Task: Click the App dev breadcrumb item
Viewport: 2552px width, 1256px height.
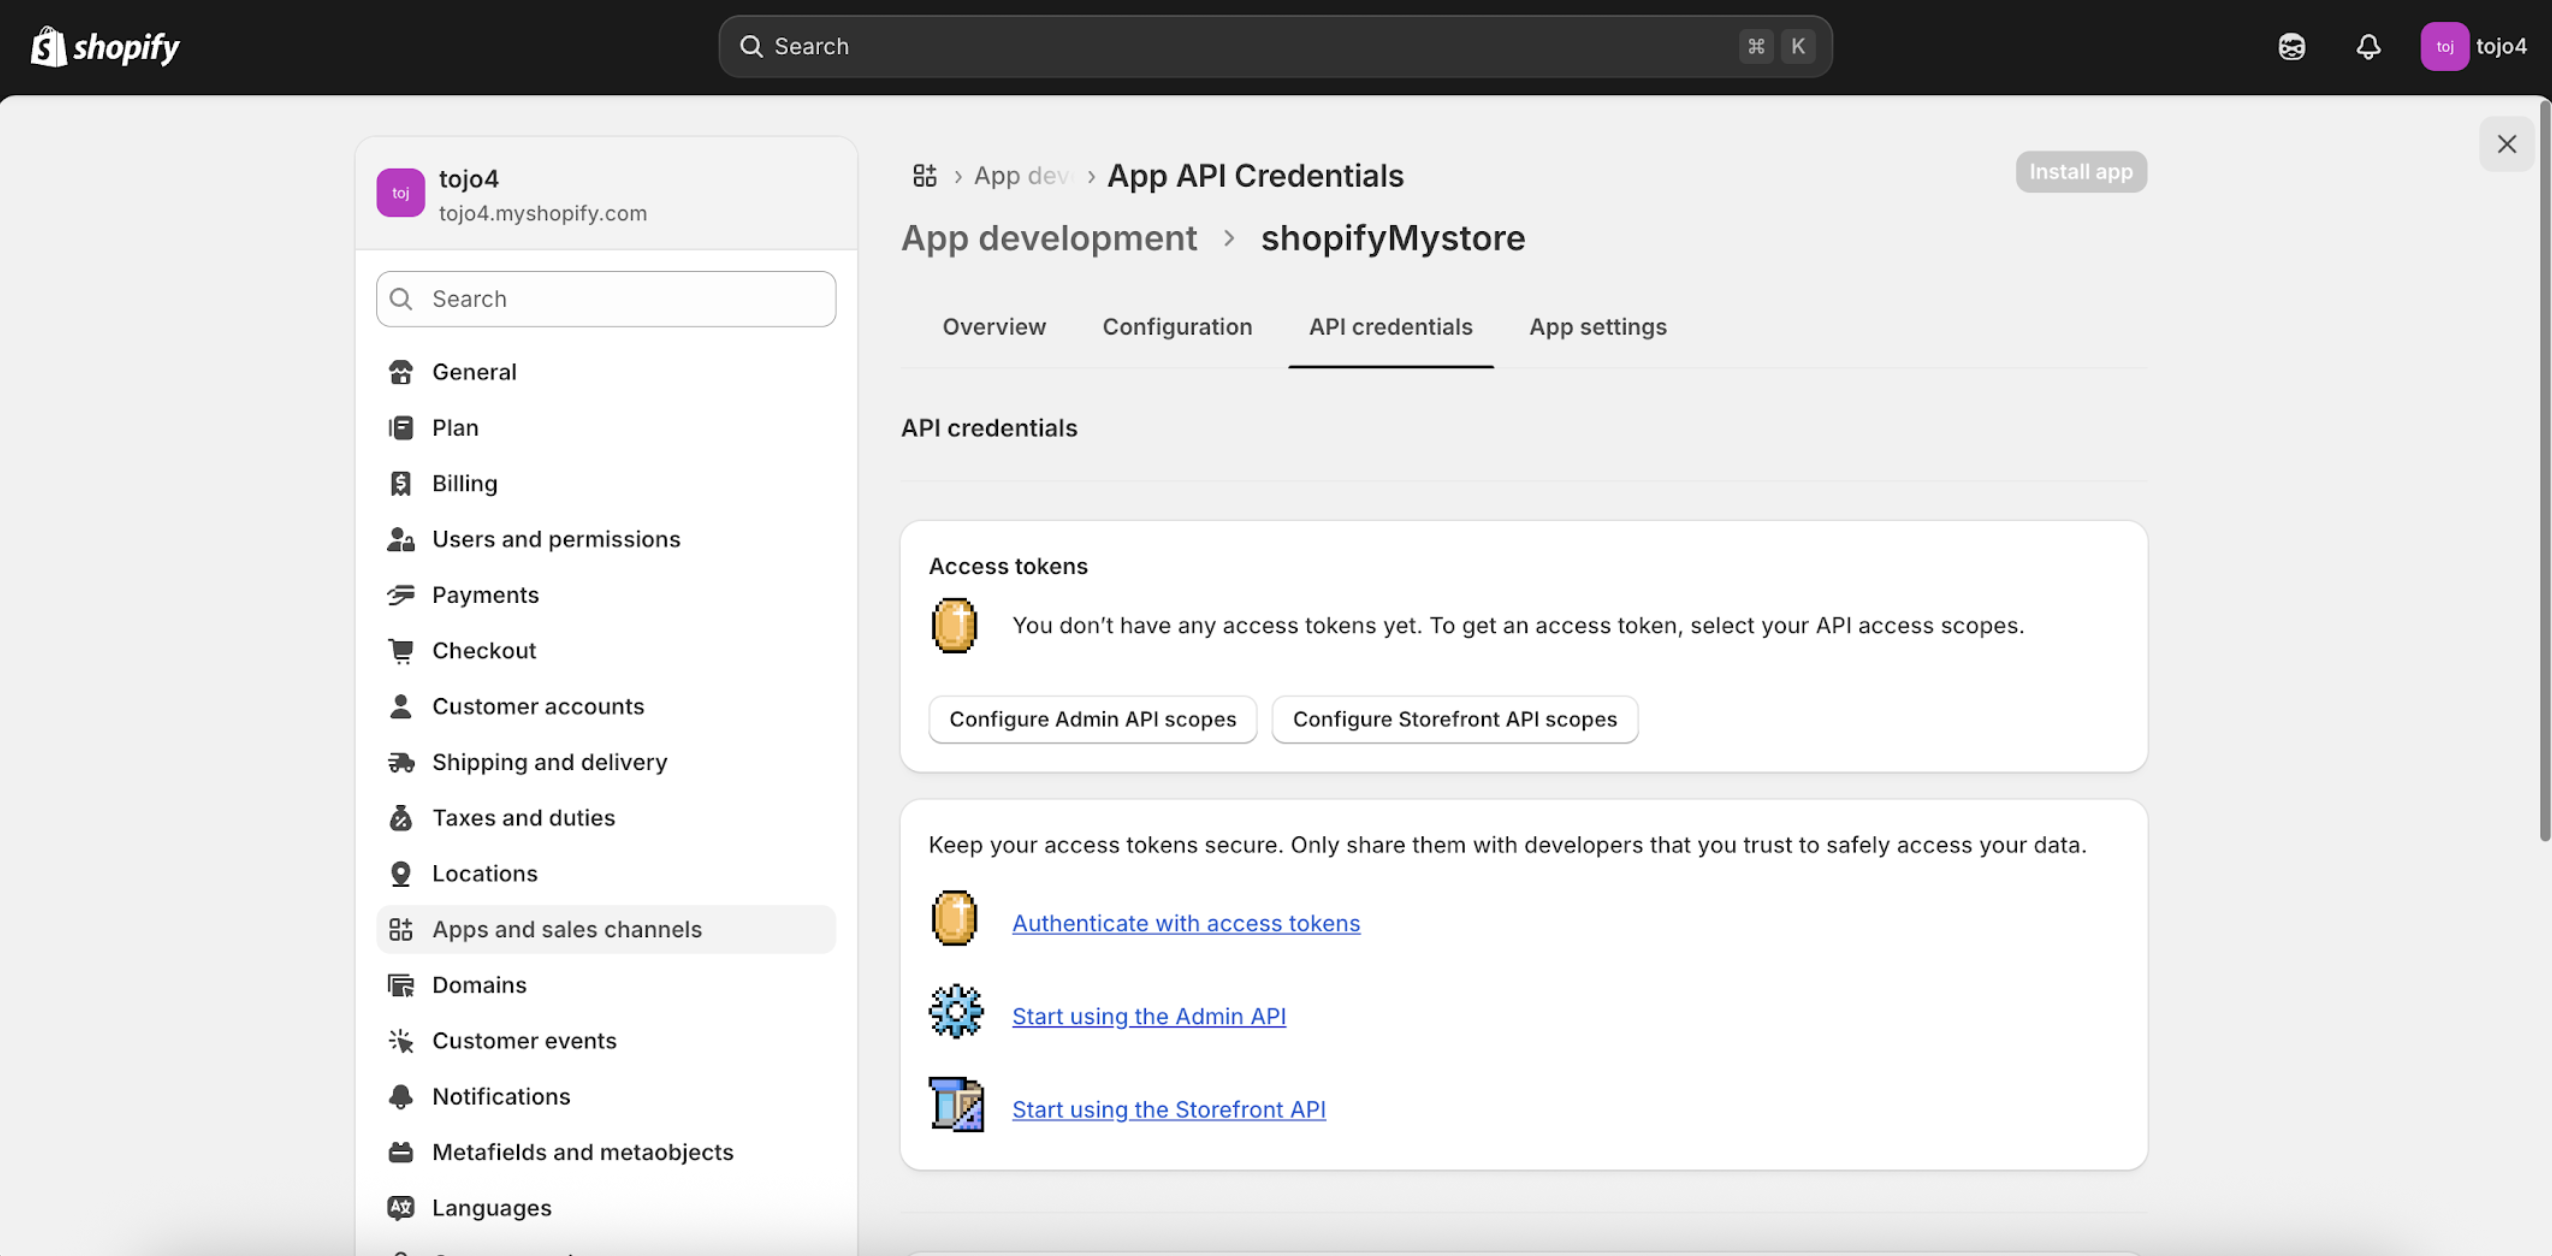Action: pos(1021,176)
